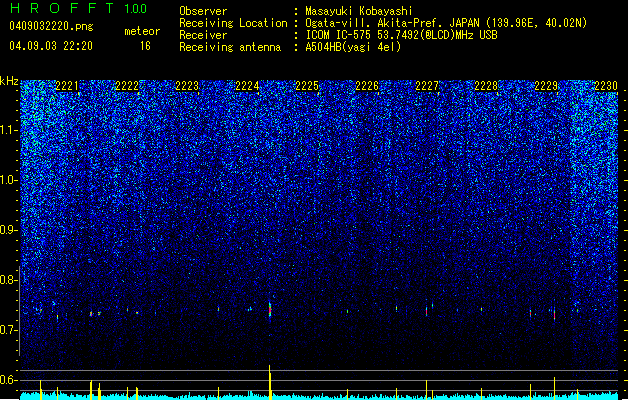Click the ICOM IC-575 receiver line
629x400 pixels.
pos(401,35)
